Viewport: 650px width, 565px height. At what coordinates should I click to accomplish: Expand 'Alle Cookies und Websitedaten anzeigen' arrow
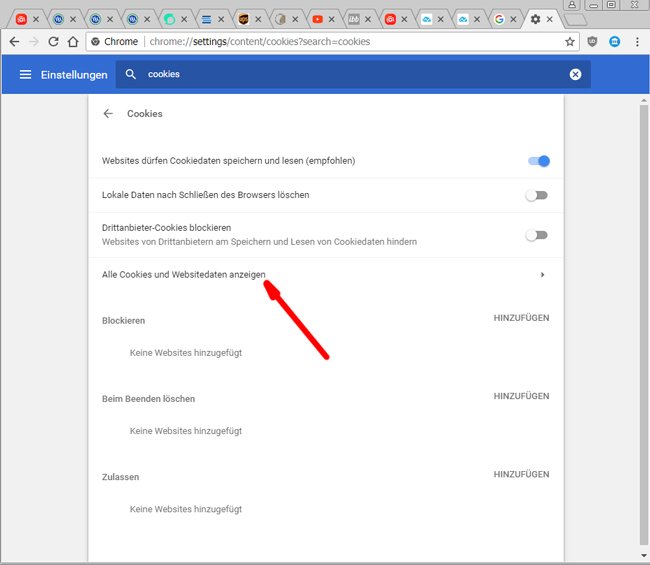pos(542,275)
